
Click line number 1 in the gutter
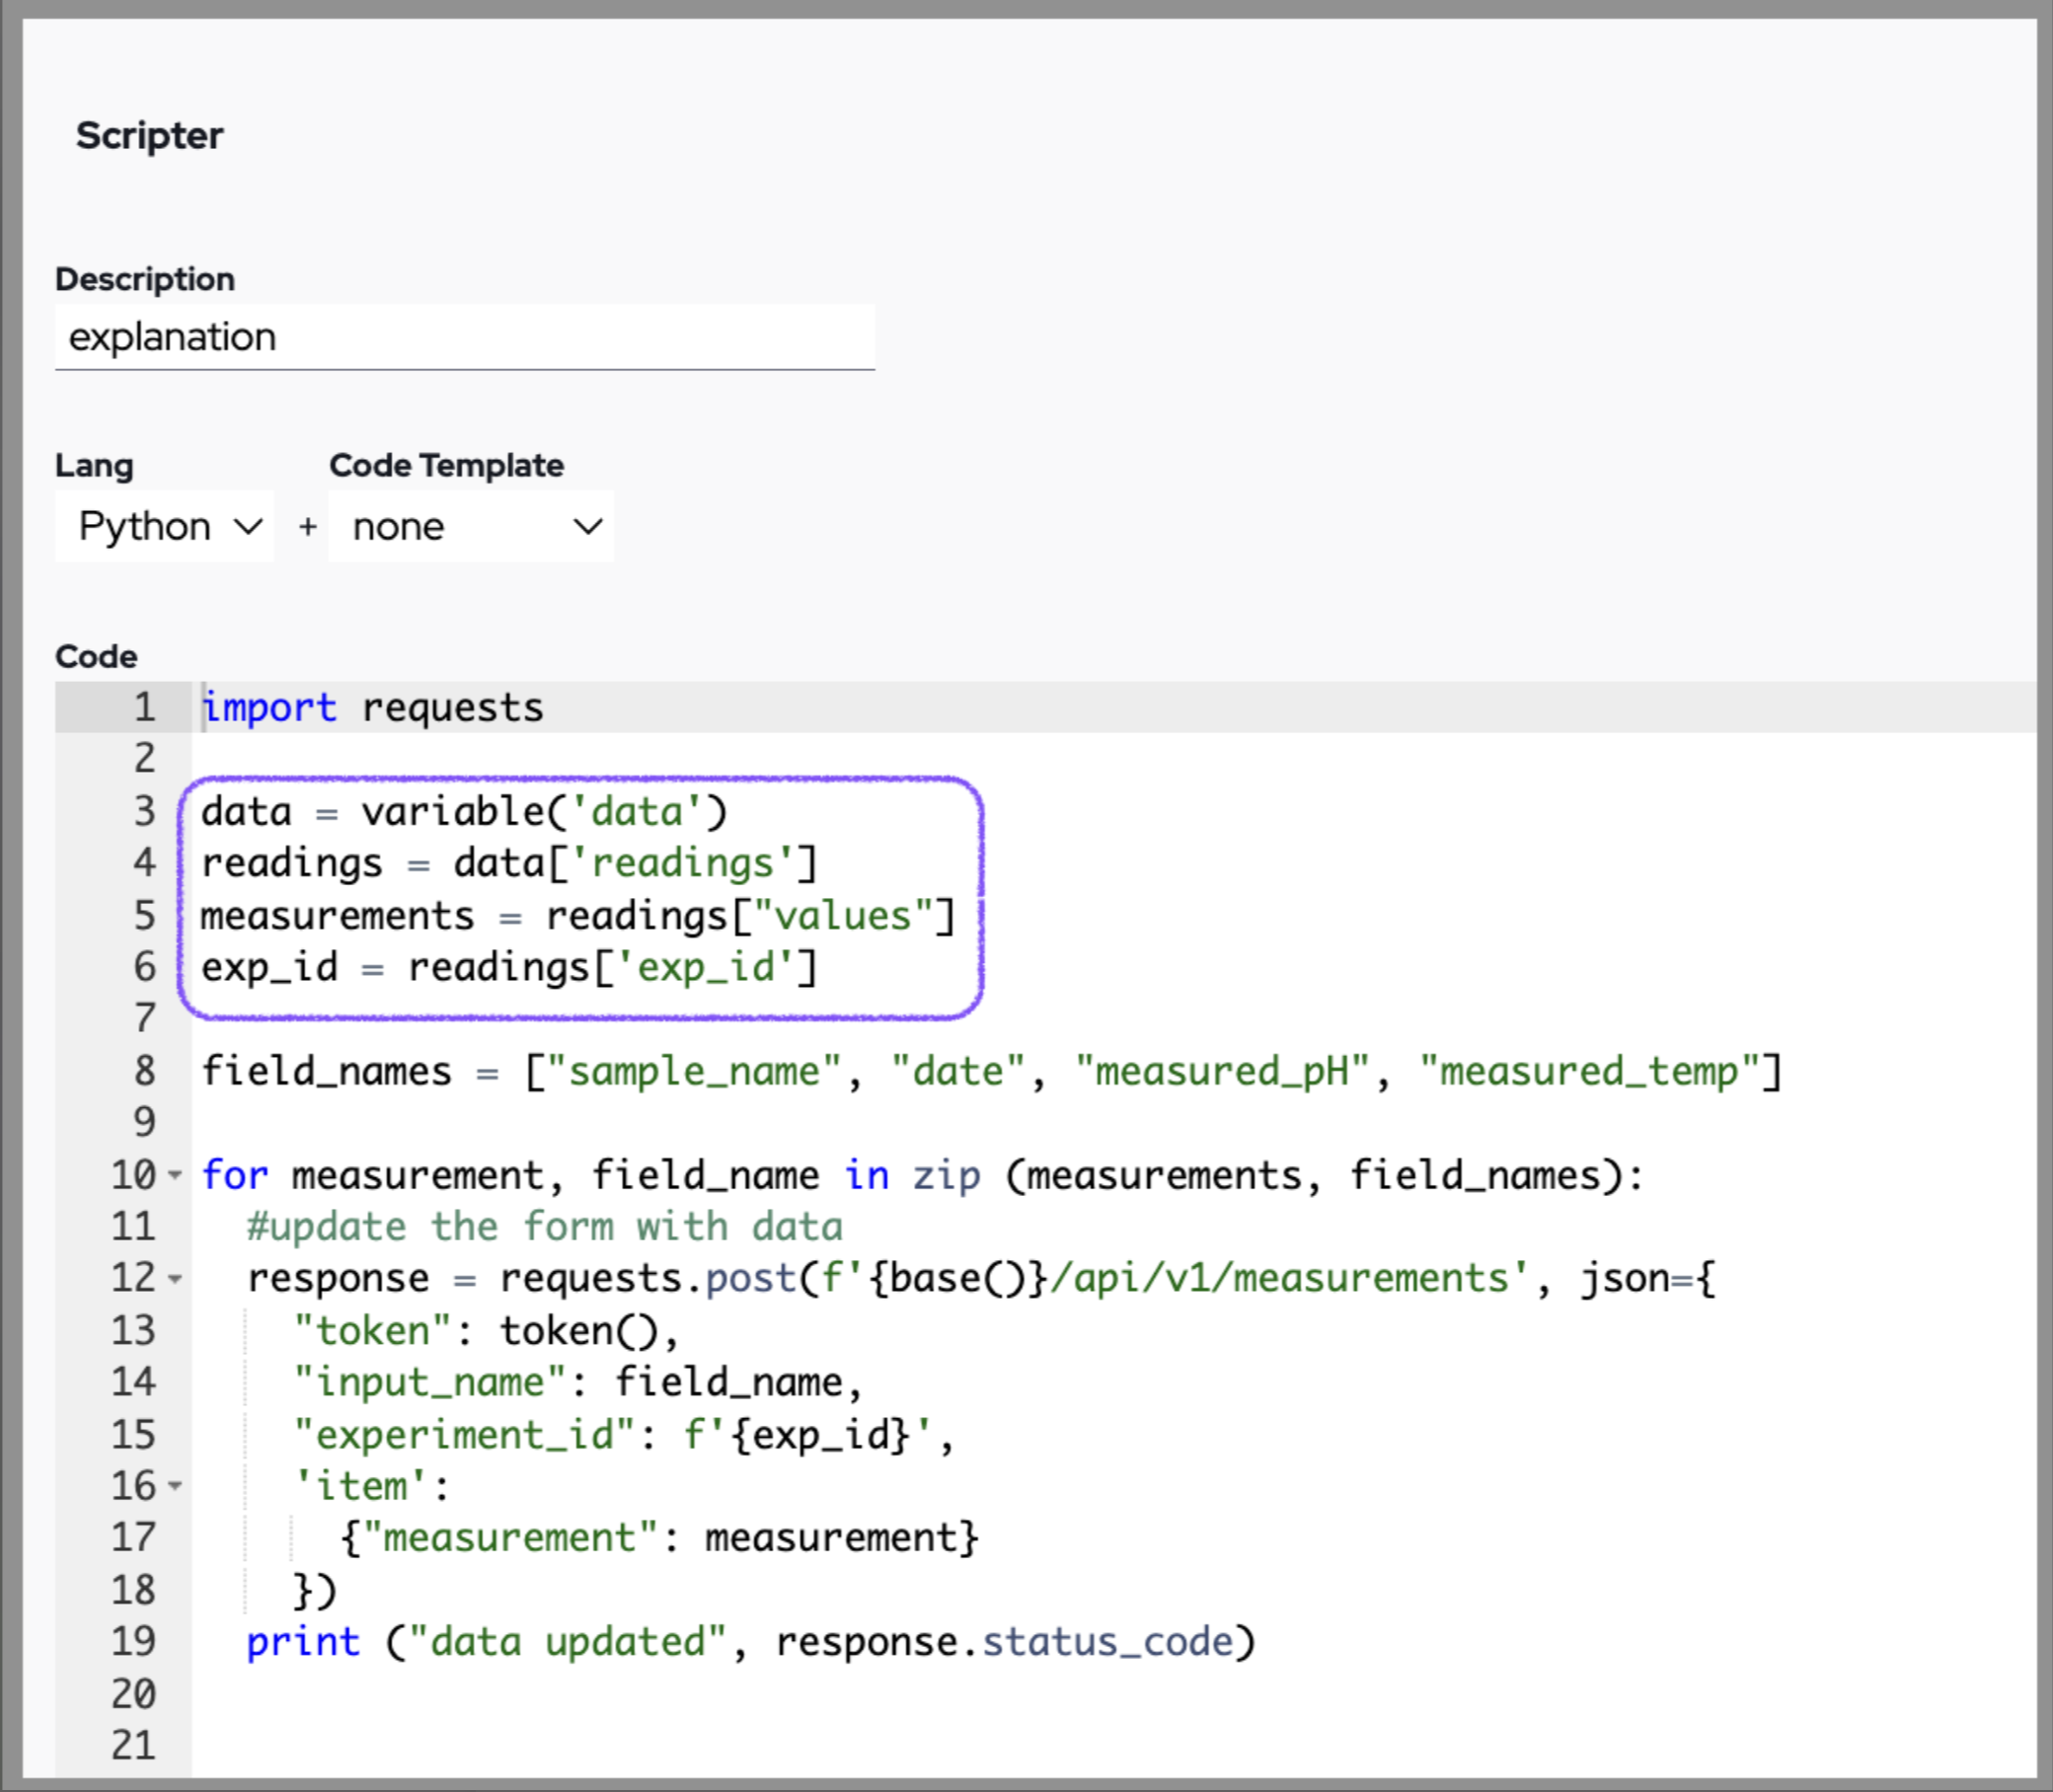144,707
